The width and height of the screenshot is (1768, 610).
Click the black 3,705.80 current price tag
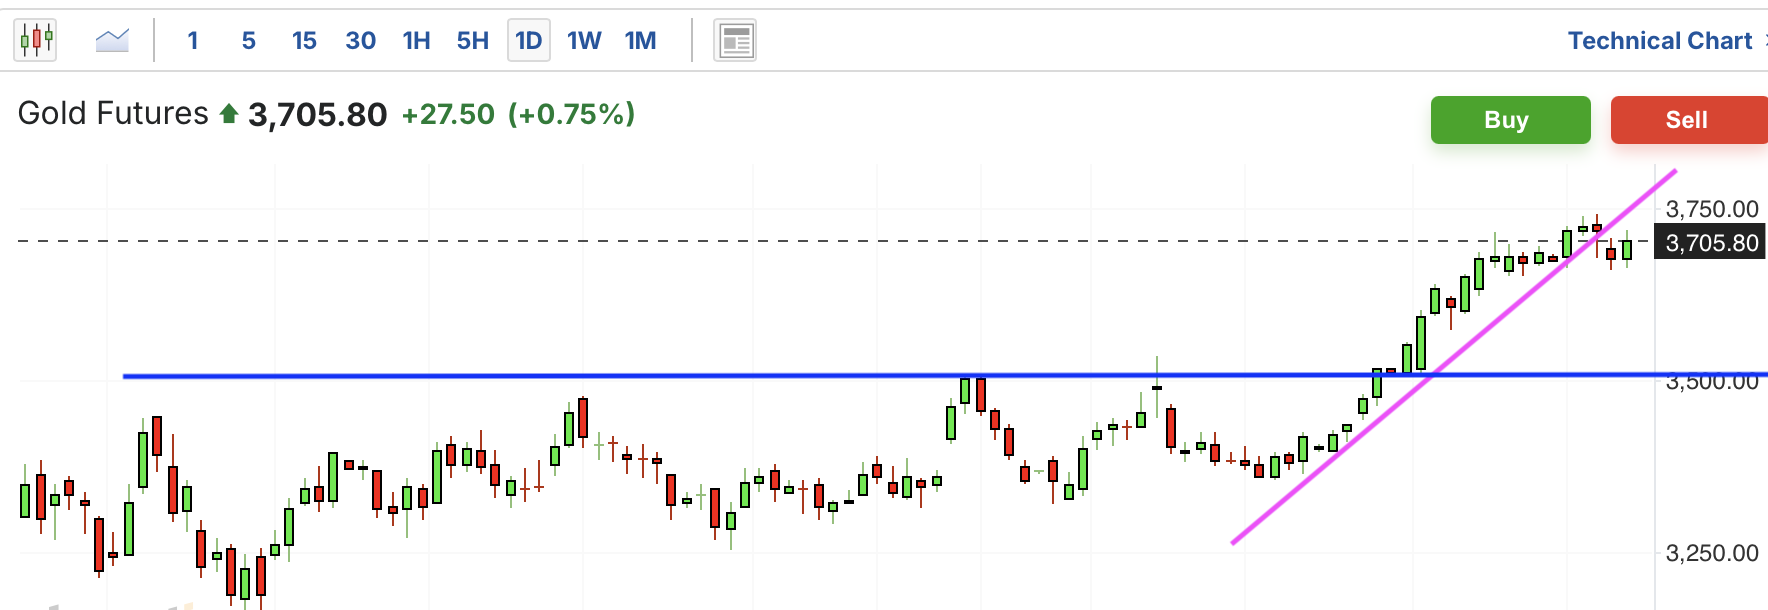[x=1711, y=243]
